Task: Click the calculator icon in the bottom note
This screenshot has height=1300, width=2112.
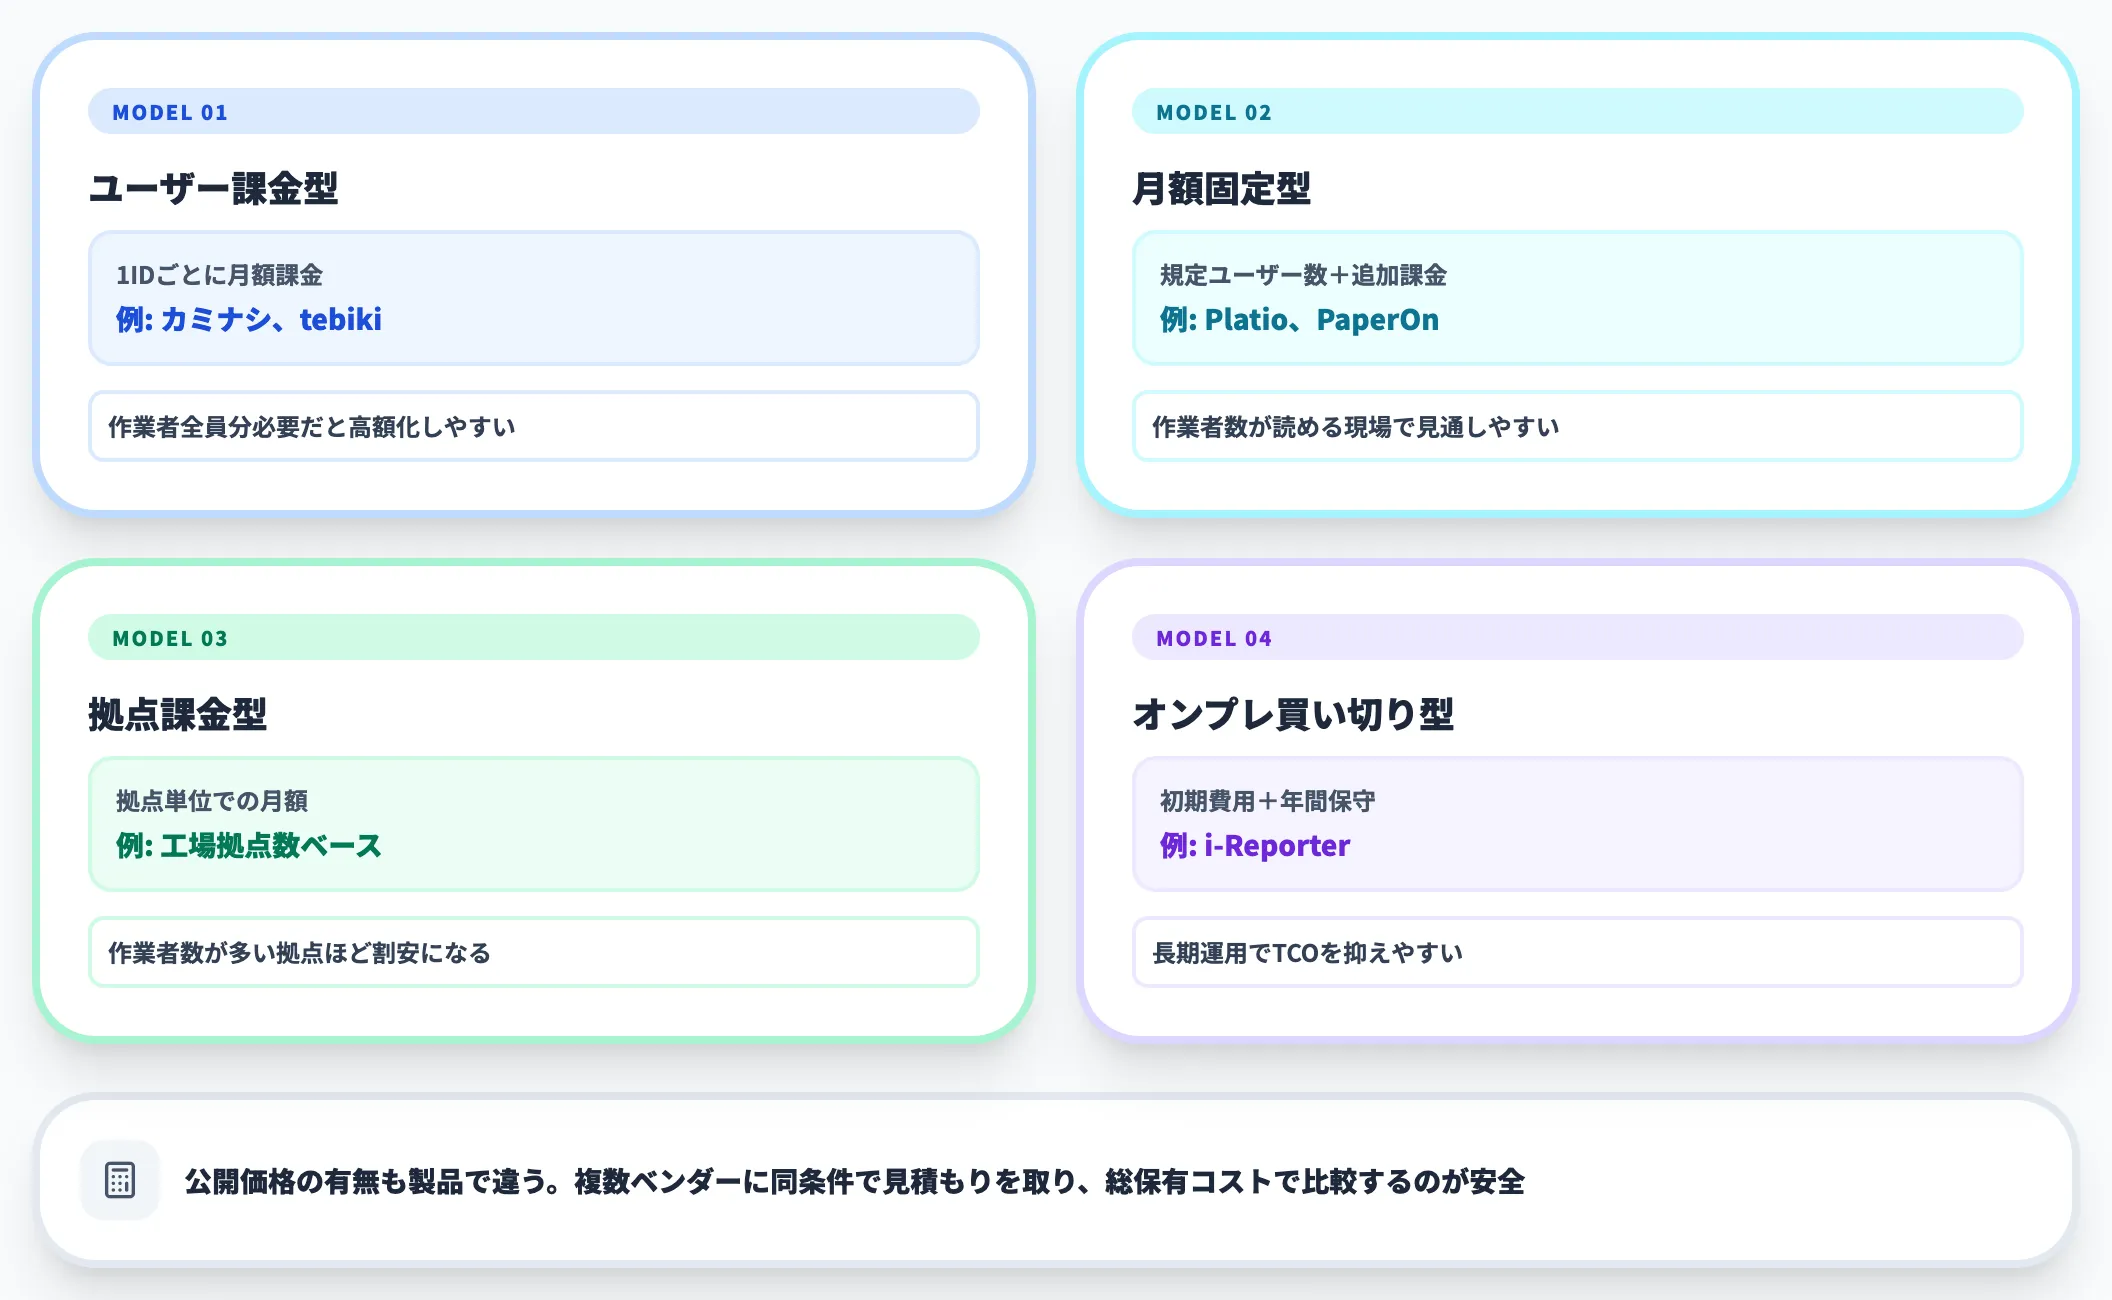Action: click(x=120, y=1181)
